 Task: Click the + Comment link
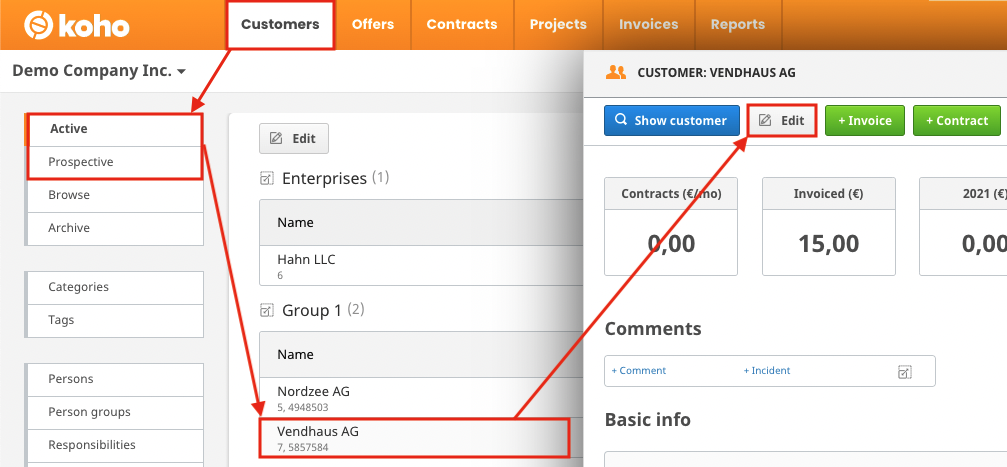(x=638, y=371)
